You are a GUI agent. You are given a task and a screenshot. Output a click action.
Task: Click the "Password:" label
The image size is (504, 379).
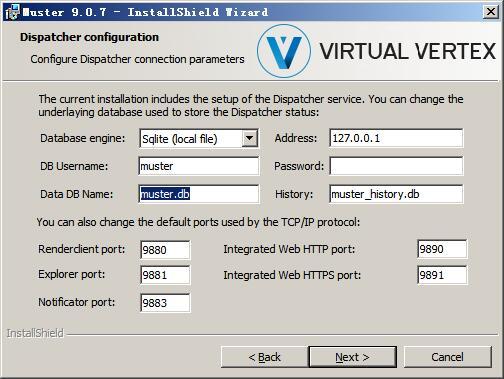pos(299,166)
